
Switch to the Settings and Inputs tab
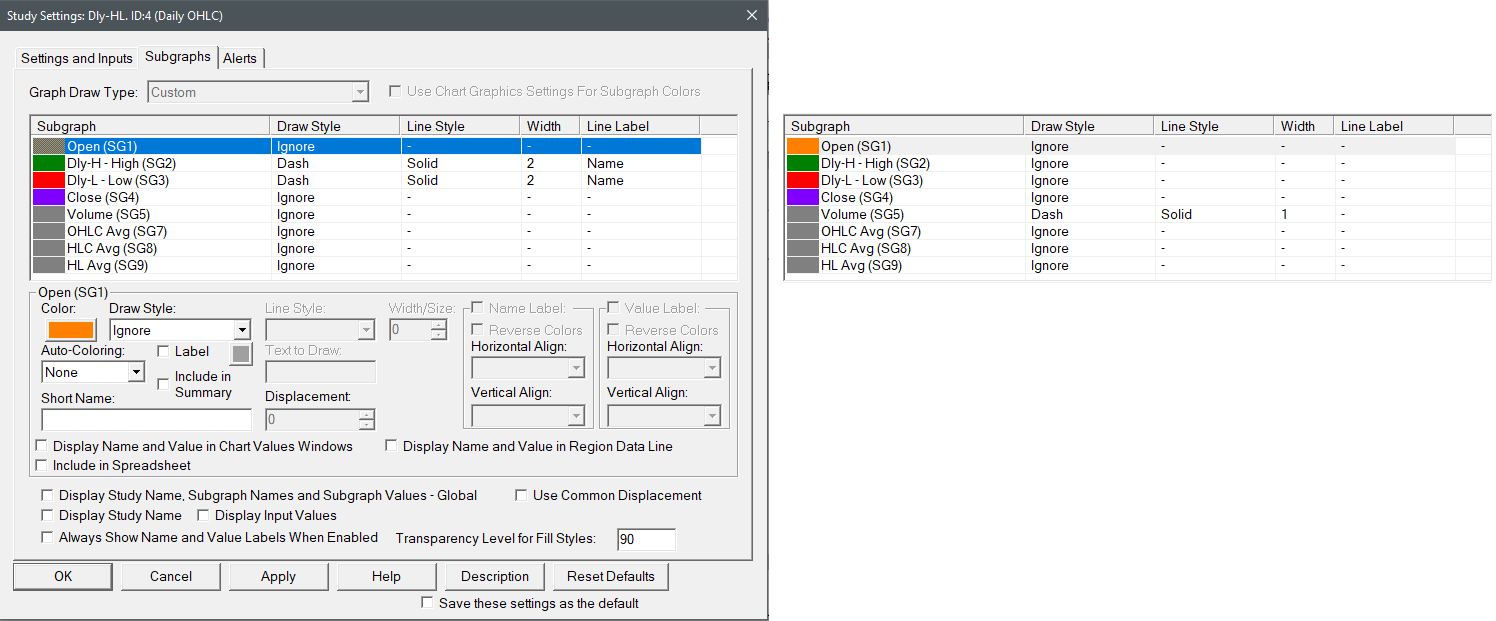point(77,58)
